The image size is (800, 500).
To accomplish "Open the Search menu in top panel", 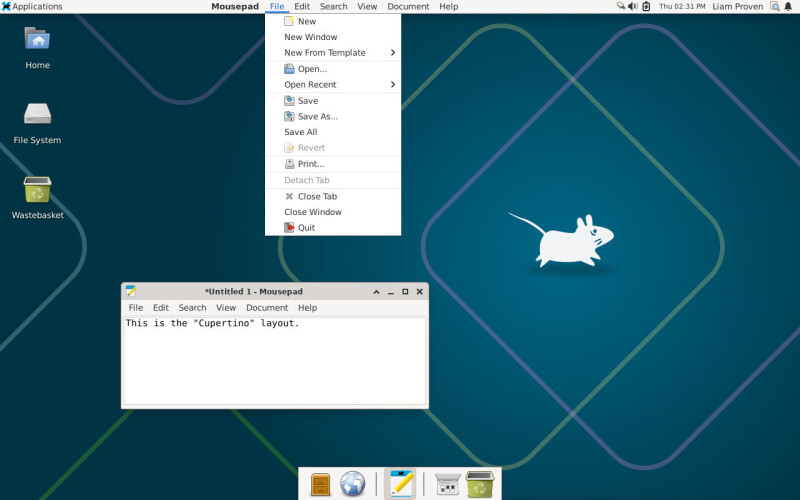I will pyautogui.click(x=333, y=7).
